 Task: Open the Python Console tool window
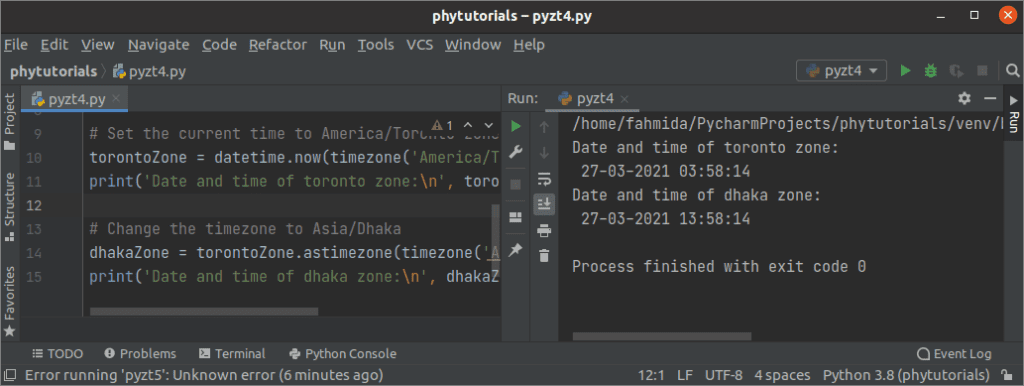pos(342,354)
